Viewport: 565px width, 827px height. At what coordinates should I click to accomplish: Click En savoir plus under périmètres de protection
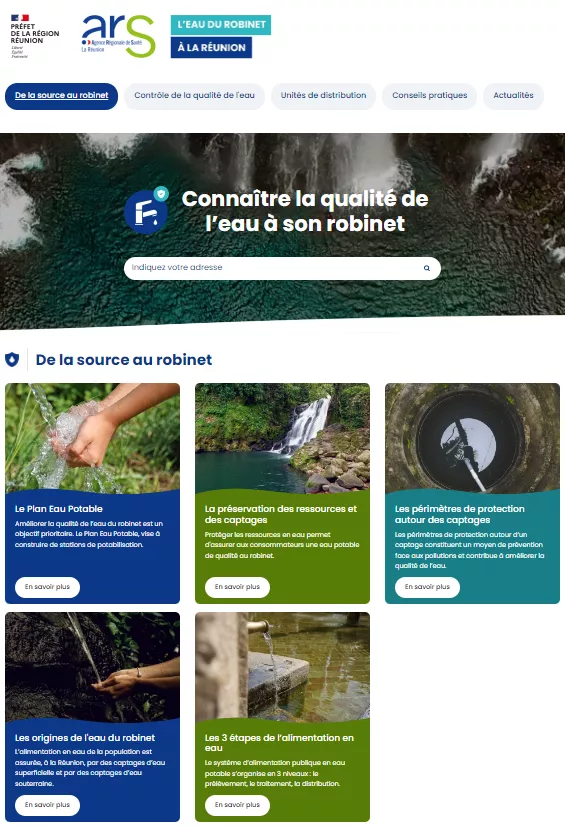point(427,587)
